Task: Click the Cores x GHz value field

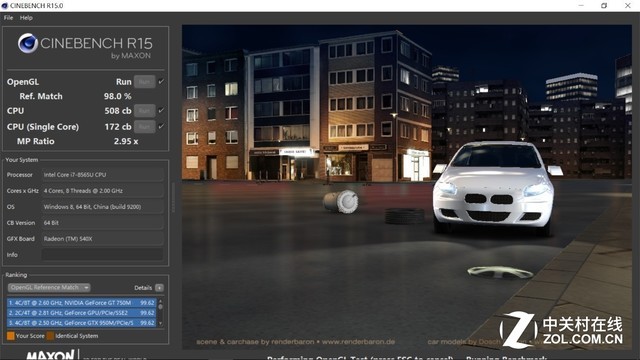Action: [102, 191]
